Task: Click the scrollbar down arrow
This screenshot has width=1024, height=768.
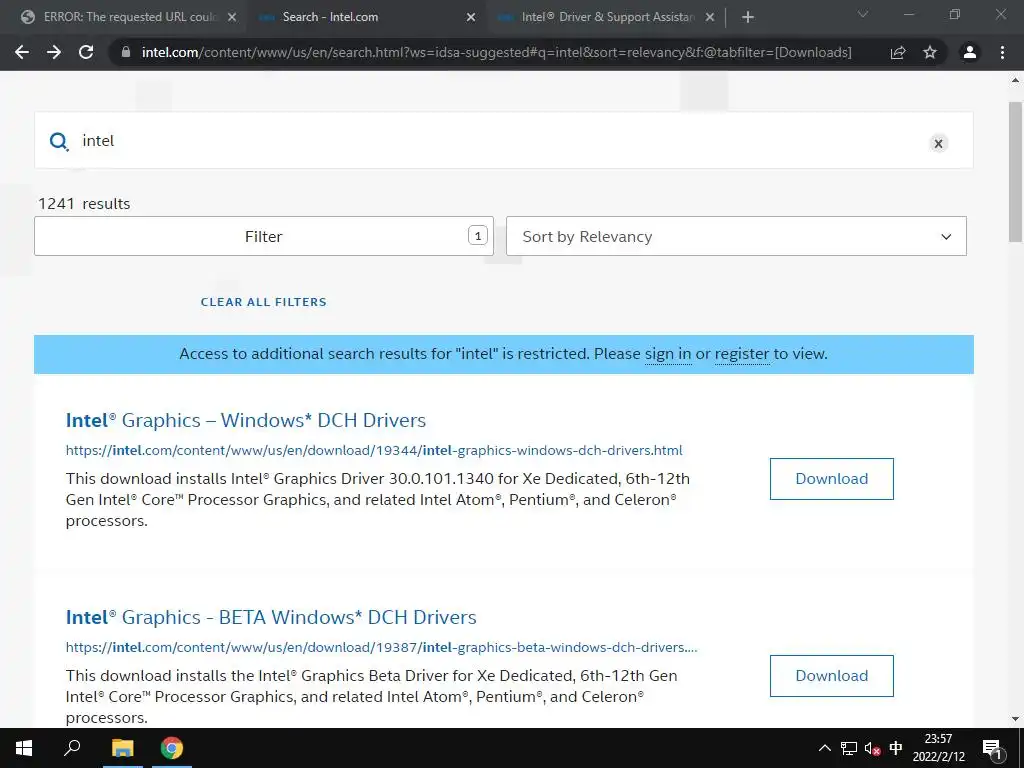Action: 1015,719
